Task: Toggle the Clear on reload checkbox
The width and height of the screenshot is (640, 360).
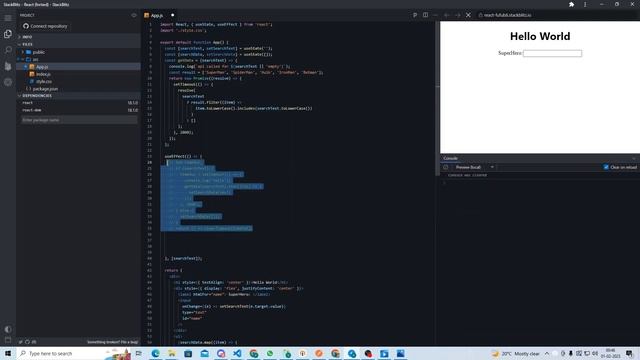Action: [x=606, y=167]
